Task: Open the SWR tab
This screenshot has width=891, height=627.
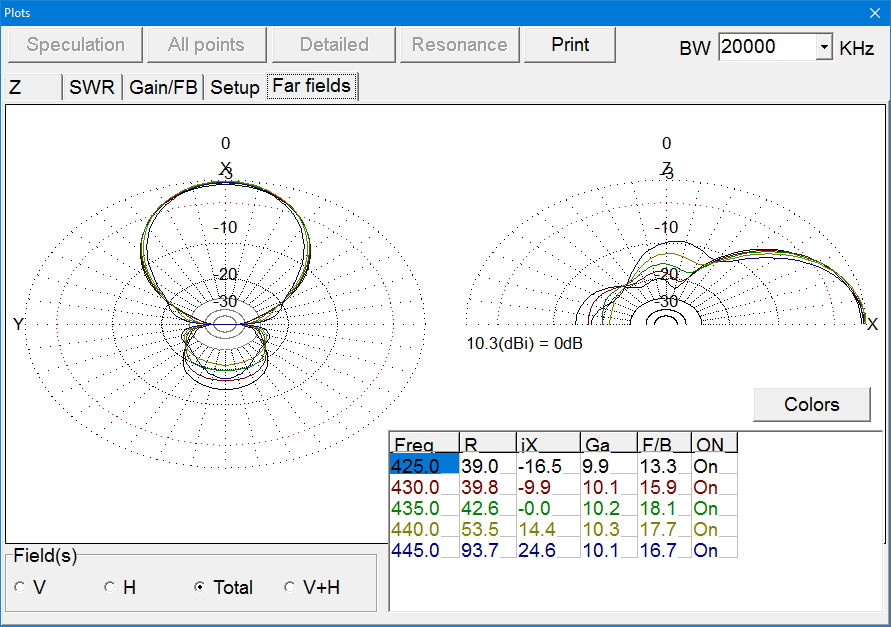Action: (x=92, y=88)
